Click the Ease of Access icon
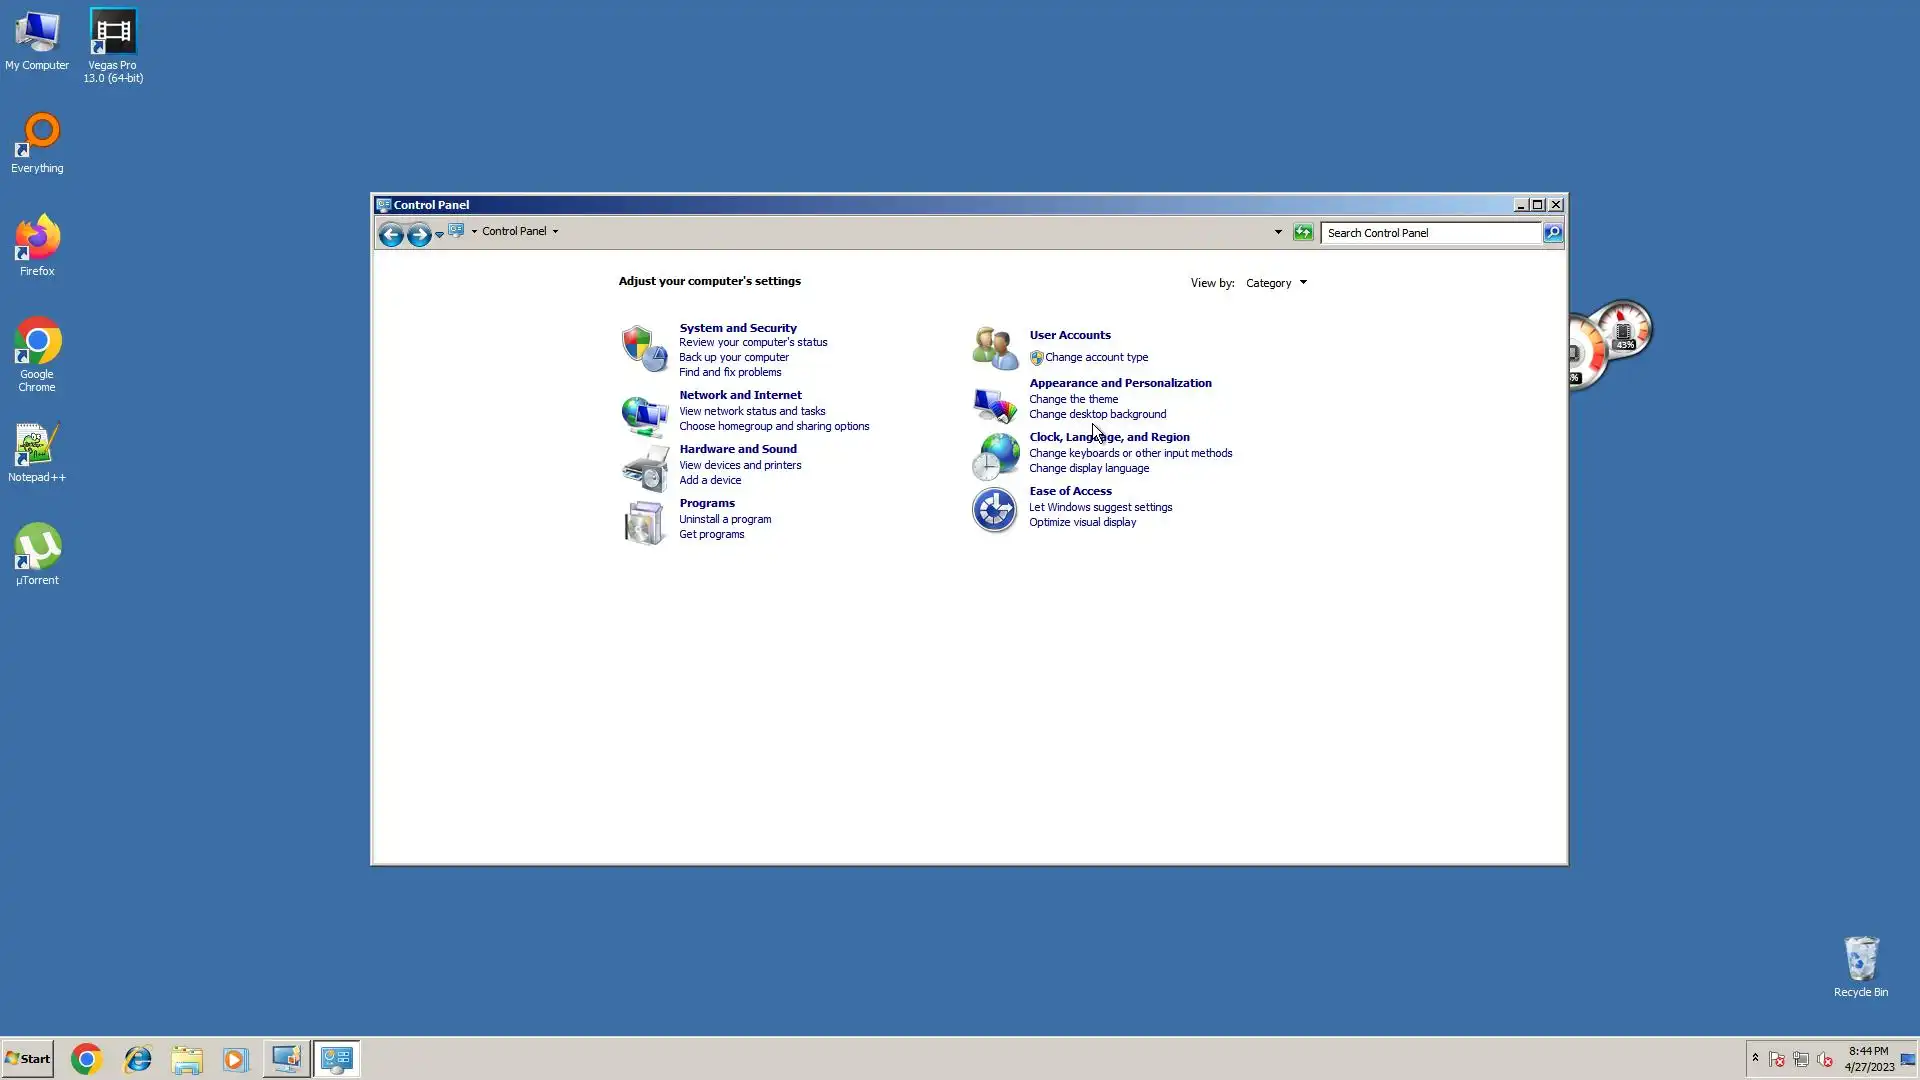This screenshot has width=1920, height=1080. (x=994, y=510)
